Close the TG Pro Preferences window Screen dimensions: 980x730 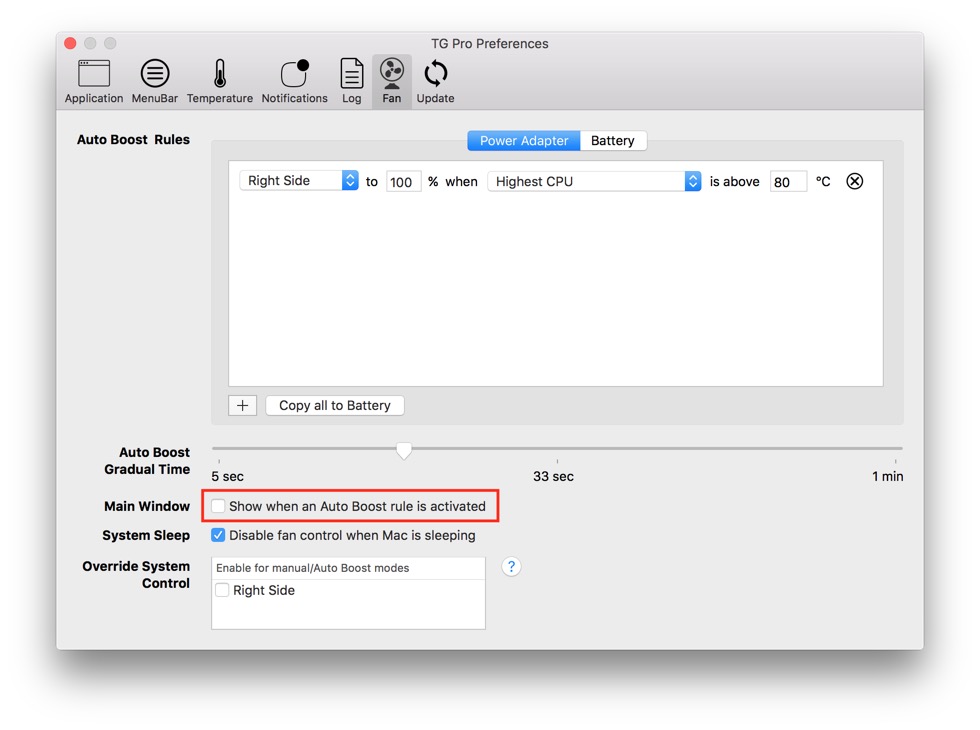pos(71,43)
